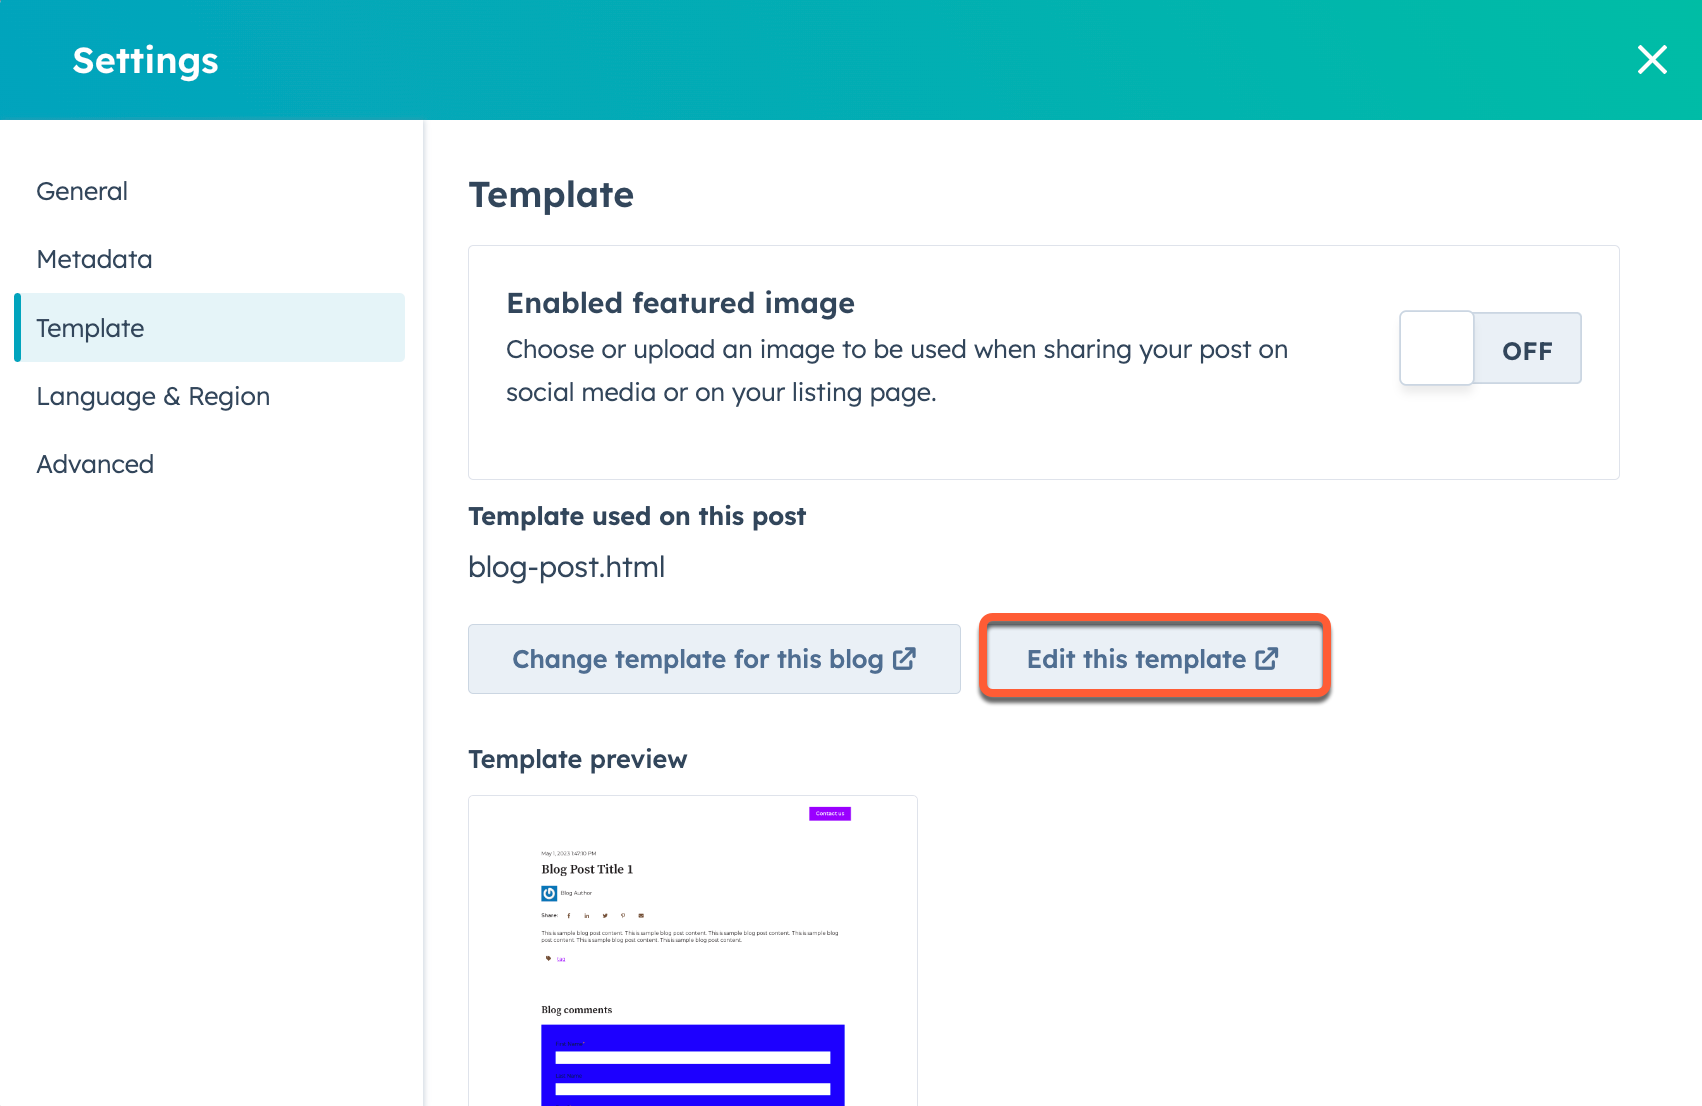
Task: Click the First Name field in preview form
Action: [x=693, y=1057]
